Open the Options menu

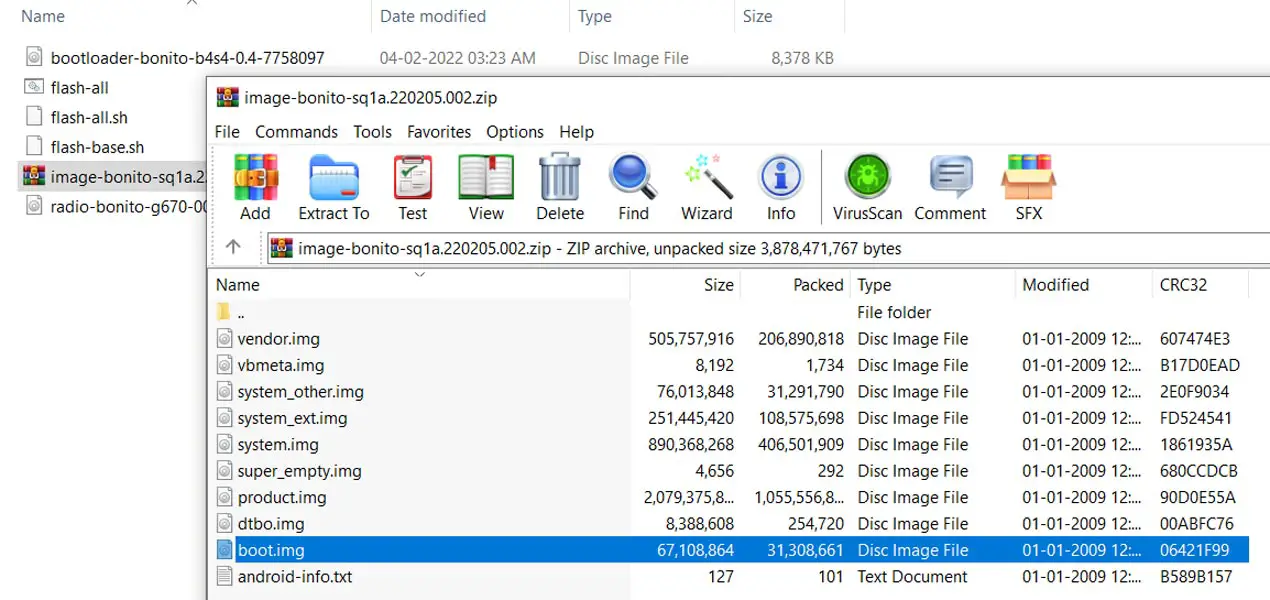pyautogui.click(x=515, y=132)
